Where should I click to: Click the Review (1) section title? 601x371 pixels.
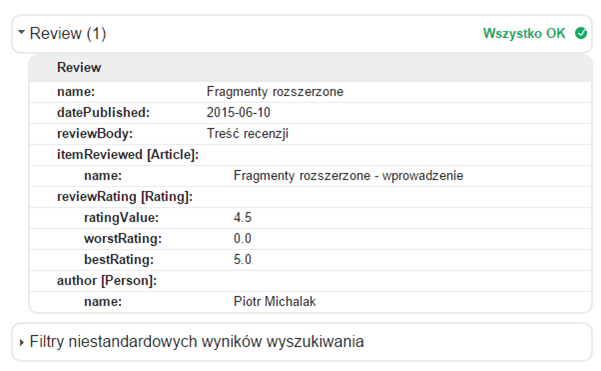point(68,33)
